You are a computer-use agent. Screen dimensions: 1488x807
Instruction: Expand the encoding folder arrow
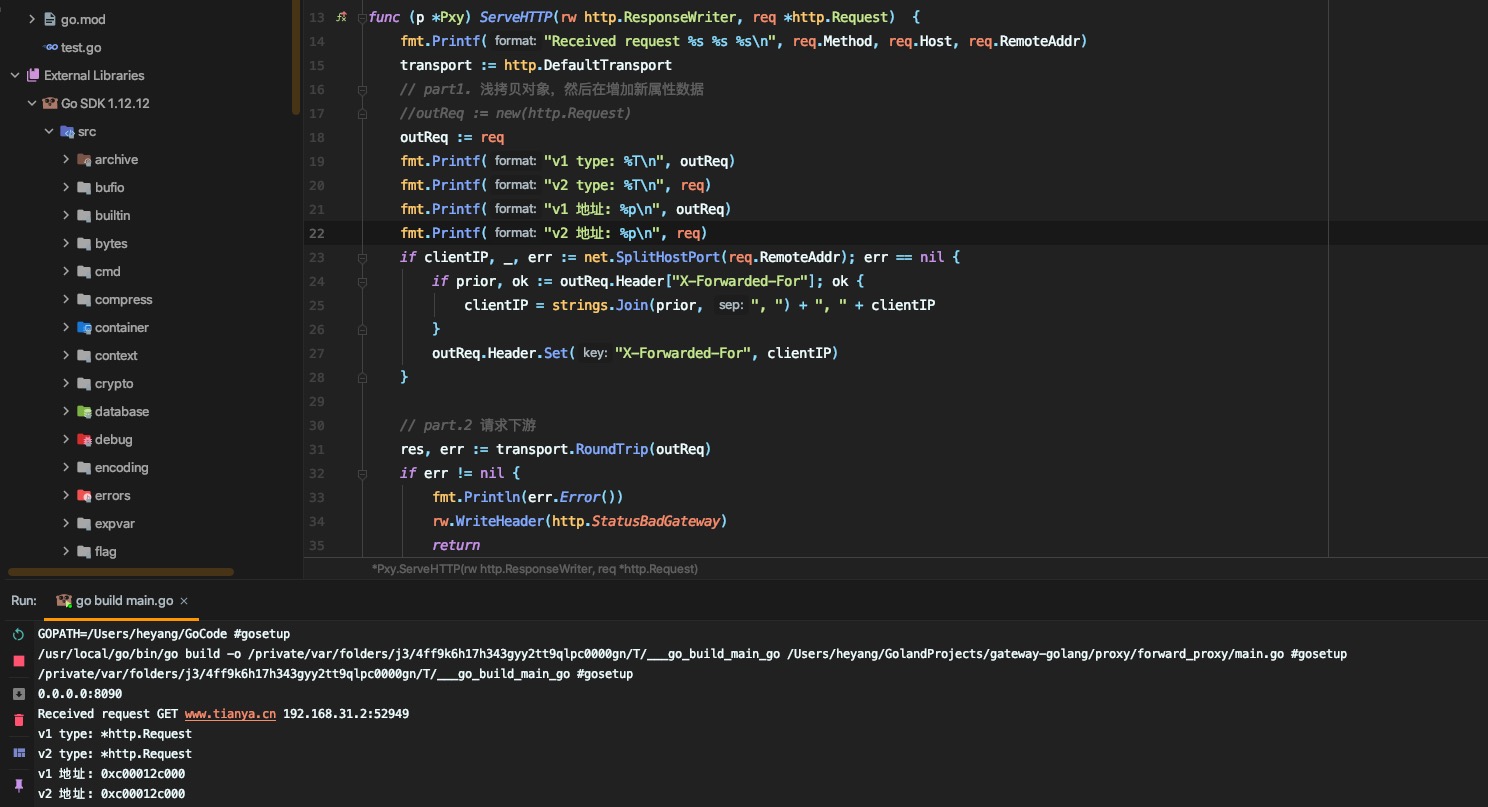(66, 467)
